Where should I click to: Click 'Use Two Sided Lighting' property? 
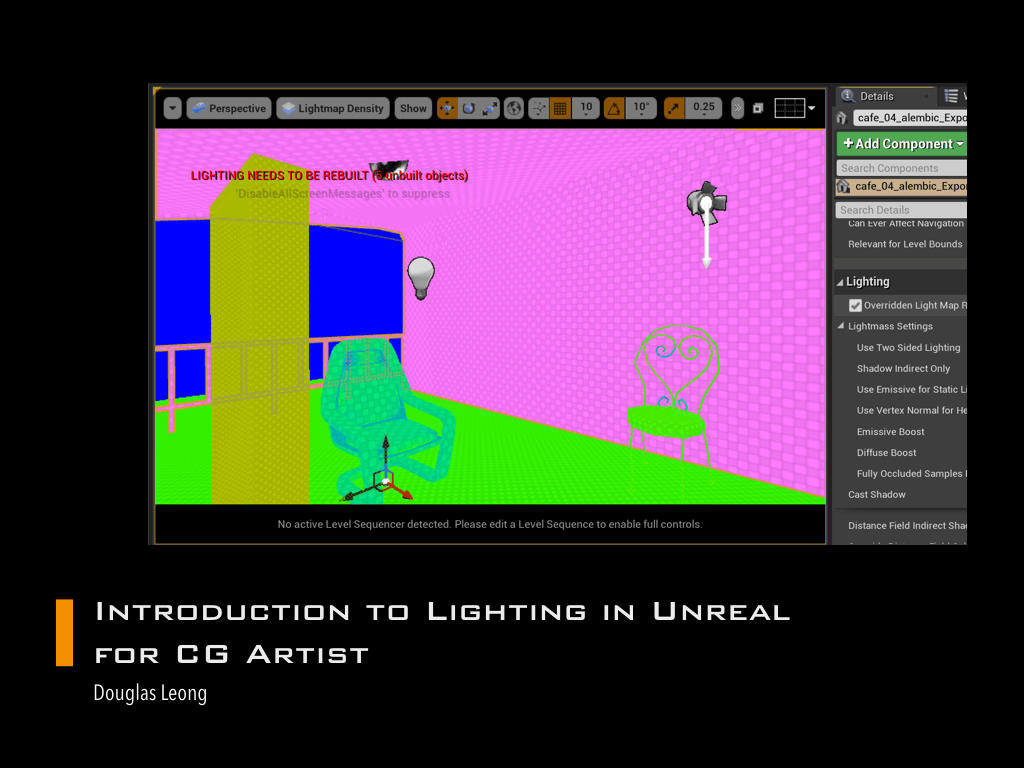pyautogui.click(x=908, y=347)
